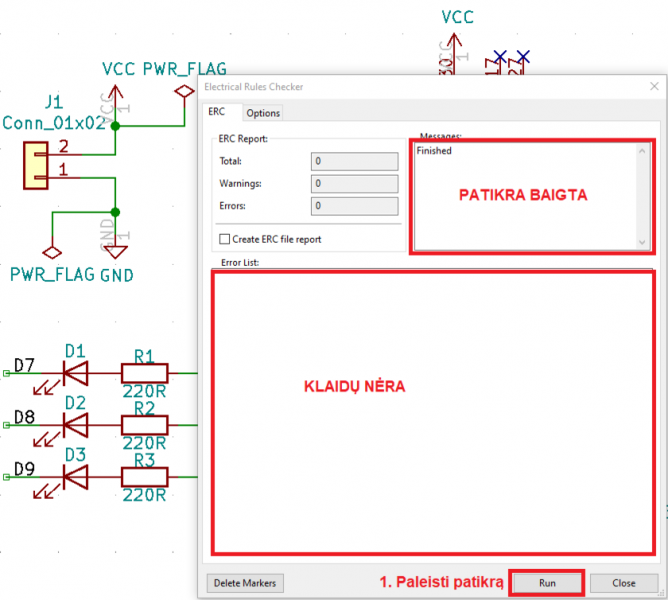This screenshot has height=600, width=668.
Task: Select the lower PWR_FLAG diamond symbol
Action: pos(52,252)
